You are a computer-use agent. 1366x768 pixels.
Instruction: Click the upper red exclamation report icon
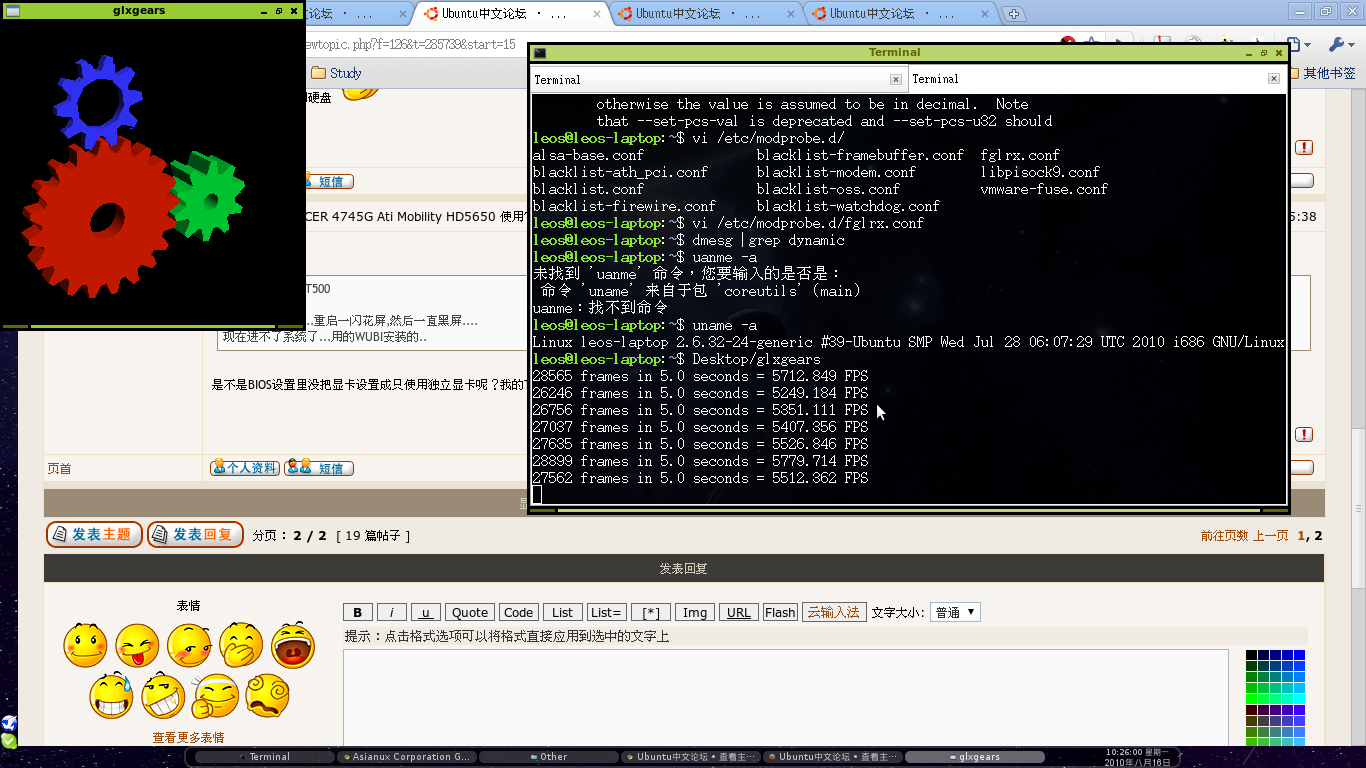tap(1304, 147)
